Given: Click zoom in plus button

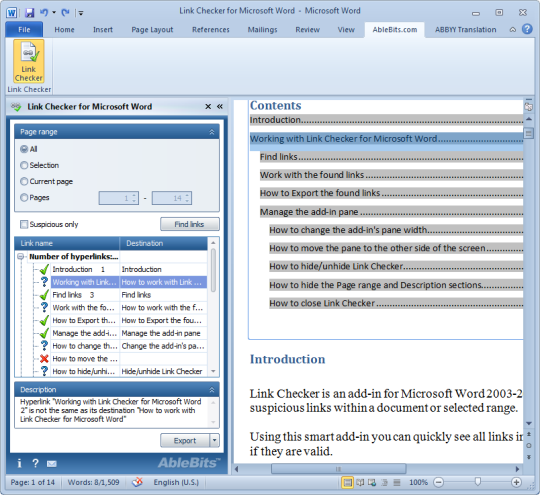Looking at the screenshot, I should click(x=516, y=482).
